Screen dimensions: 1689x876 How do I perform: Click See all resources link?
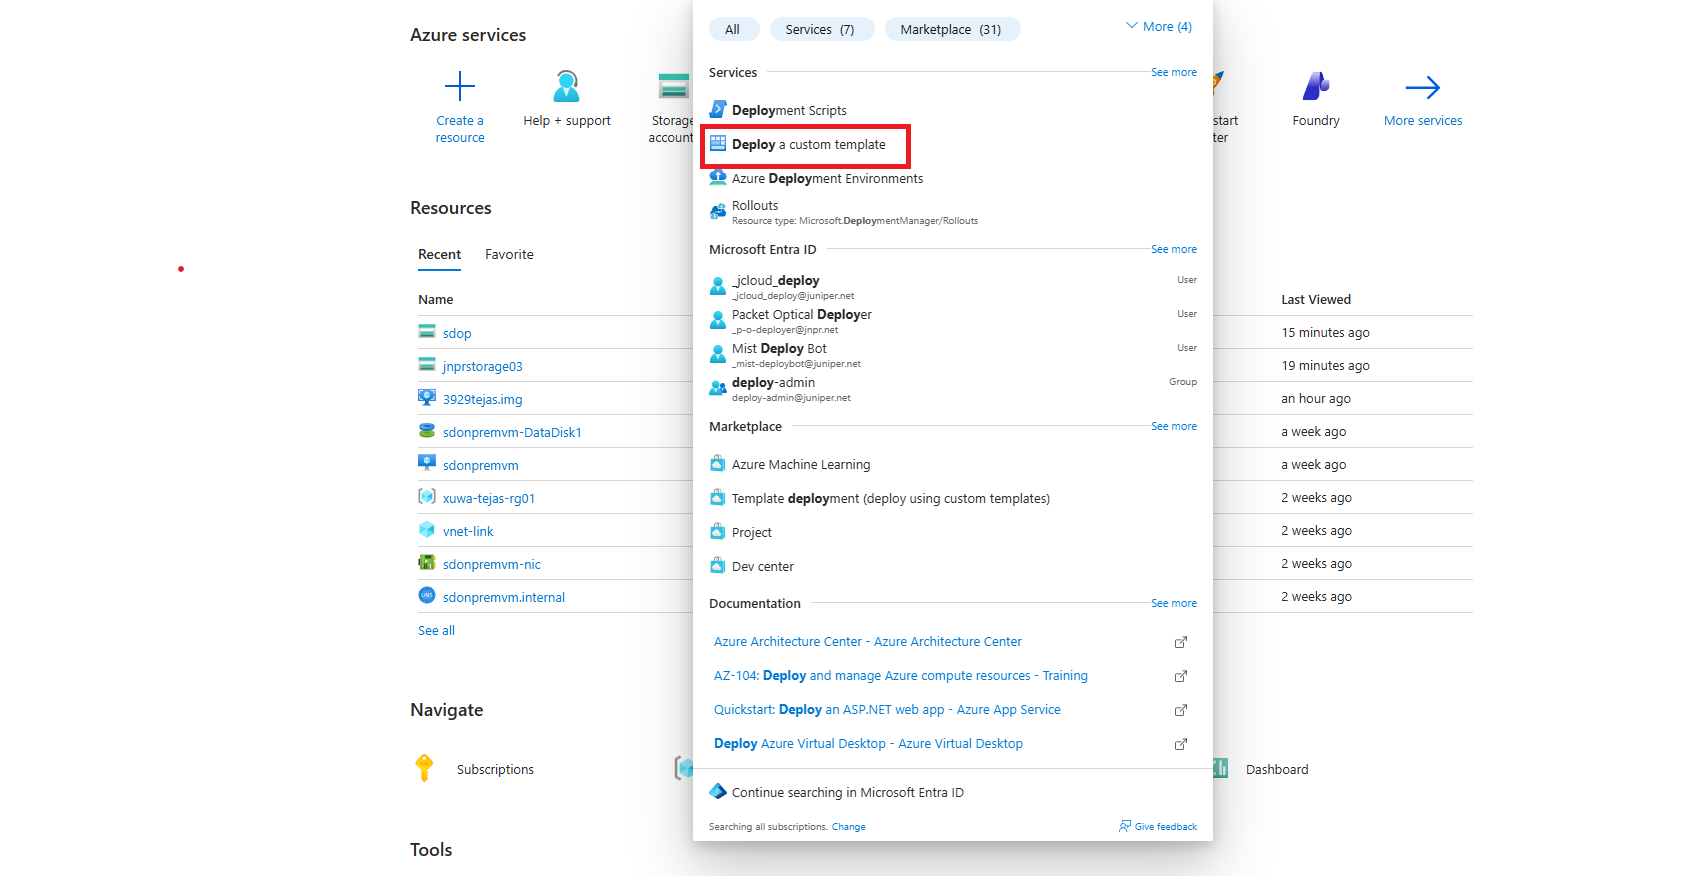click(x=436, y=631)
